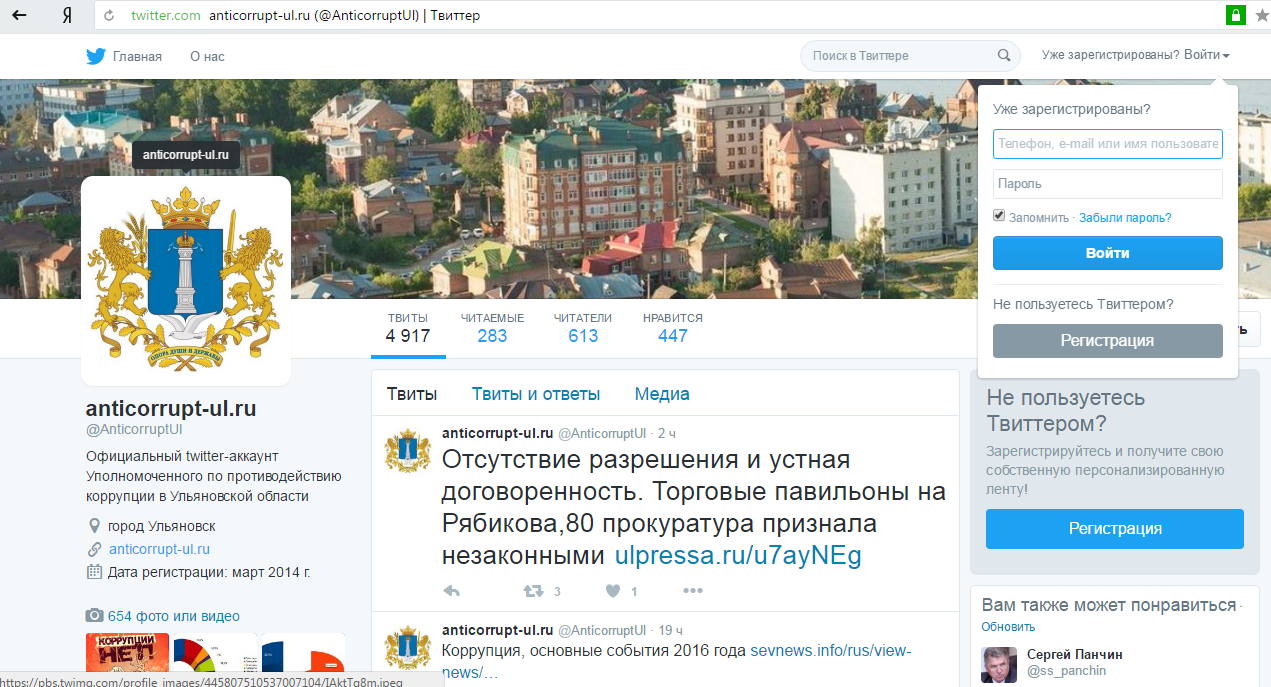
Task: Reply to the Рябикова tweet
Action: (451, 591)
